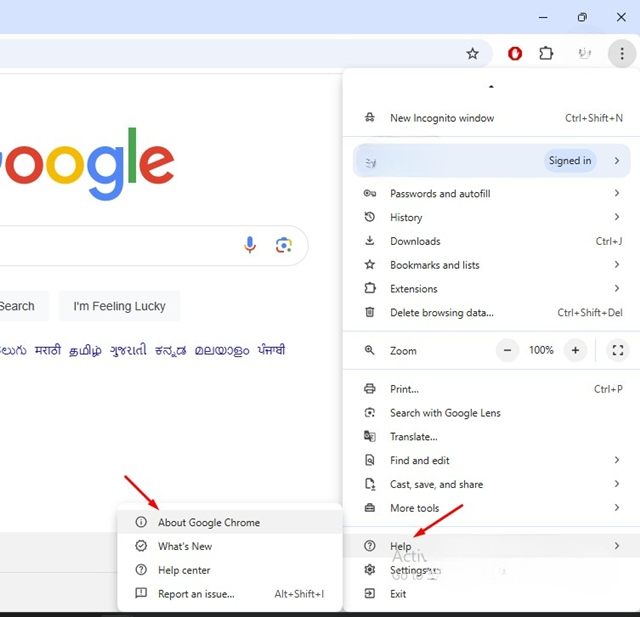Choose Translate... menu entry
The width and height of the screenshot is (640, 617).
coord(491,437)
